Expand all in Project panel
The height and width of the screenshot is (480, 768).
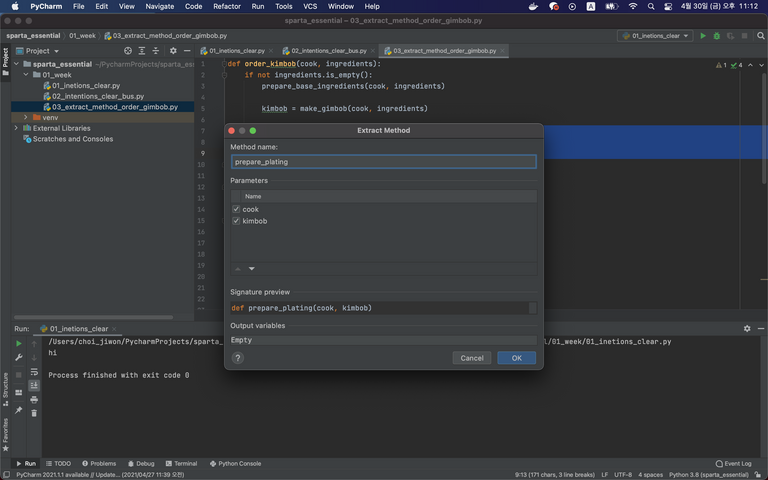tap(142, 51)
